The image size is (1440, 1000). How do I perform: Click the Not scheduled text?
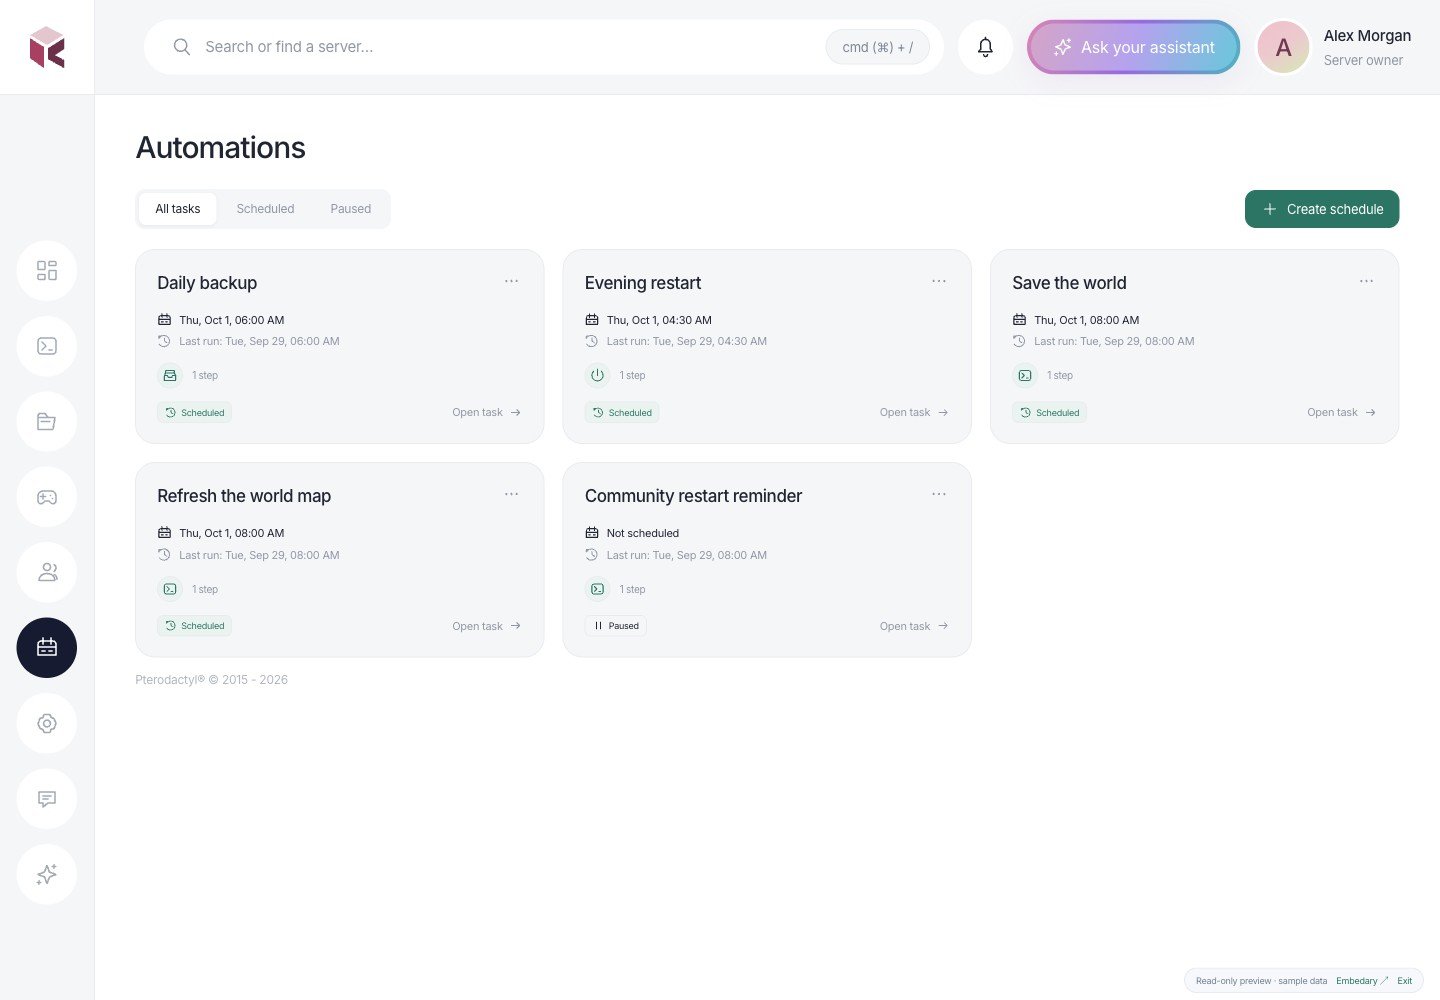pyautogui.click(x=643, y=533)
